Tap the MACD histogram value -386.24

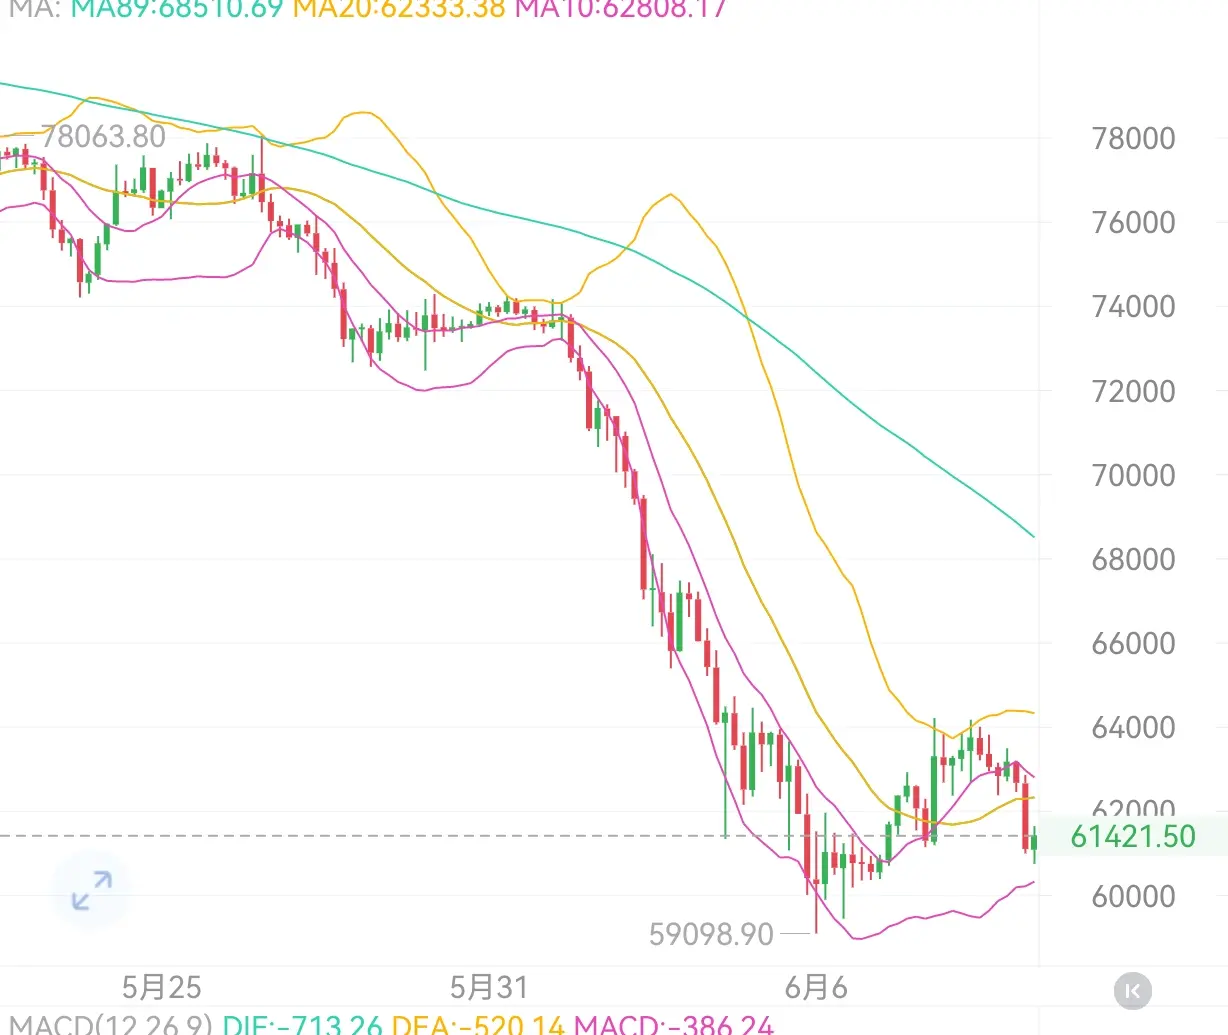click(674, 1024)
